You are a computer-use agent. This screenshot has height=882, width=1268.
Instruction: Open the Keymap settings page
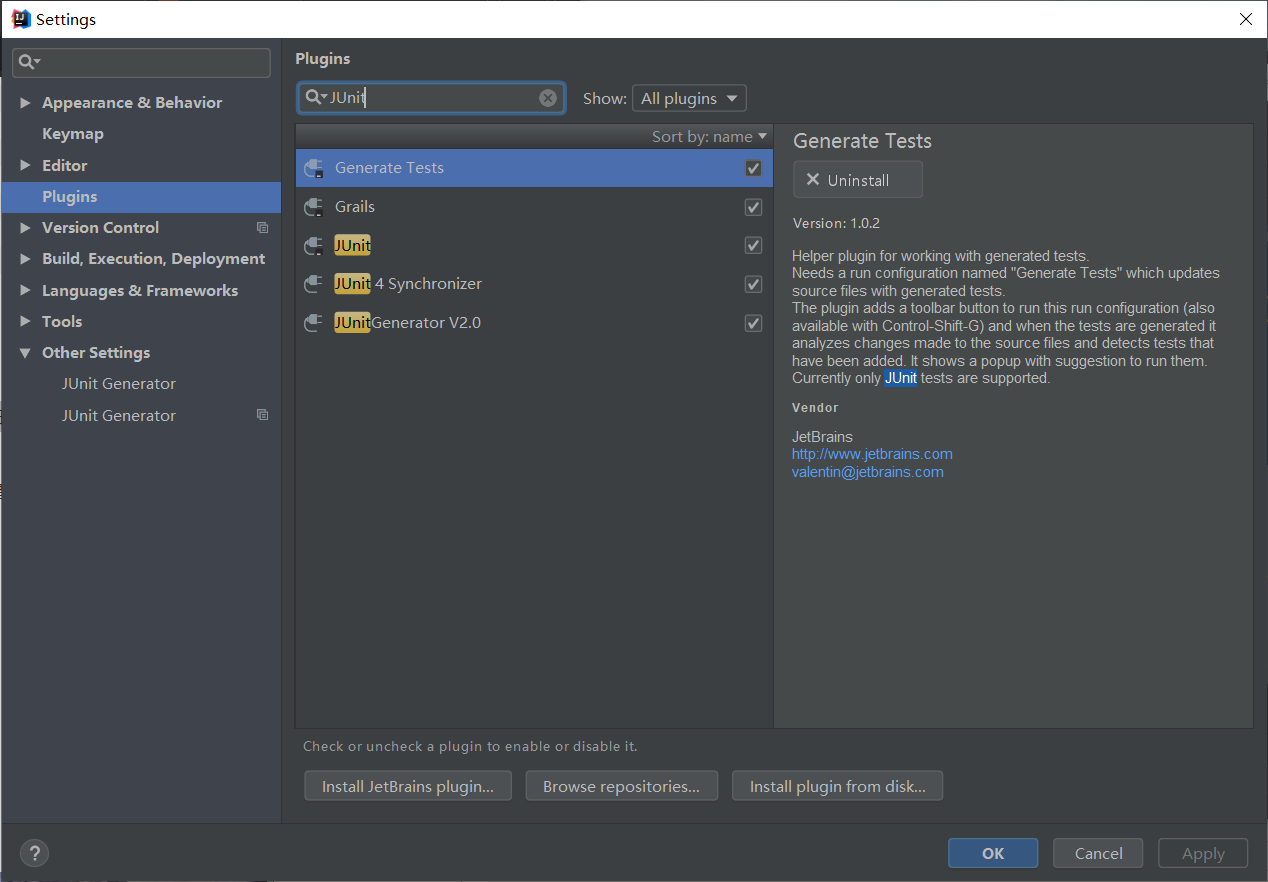73,134
